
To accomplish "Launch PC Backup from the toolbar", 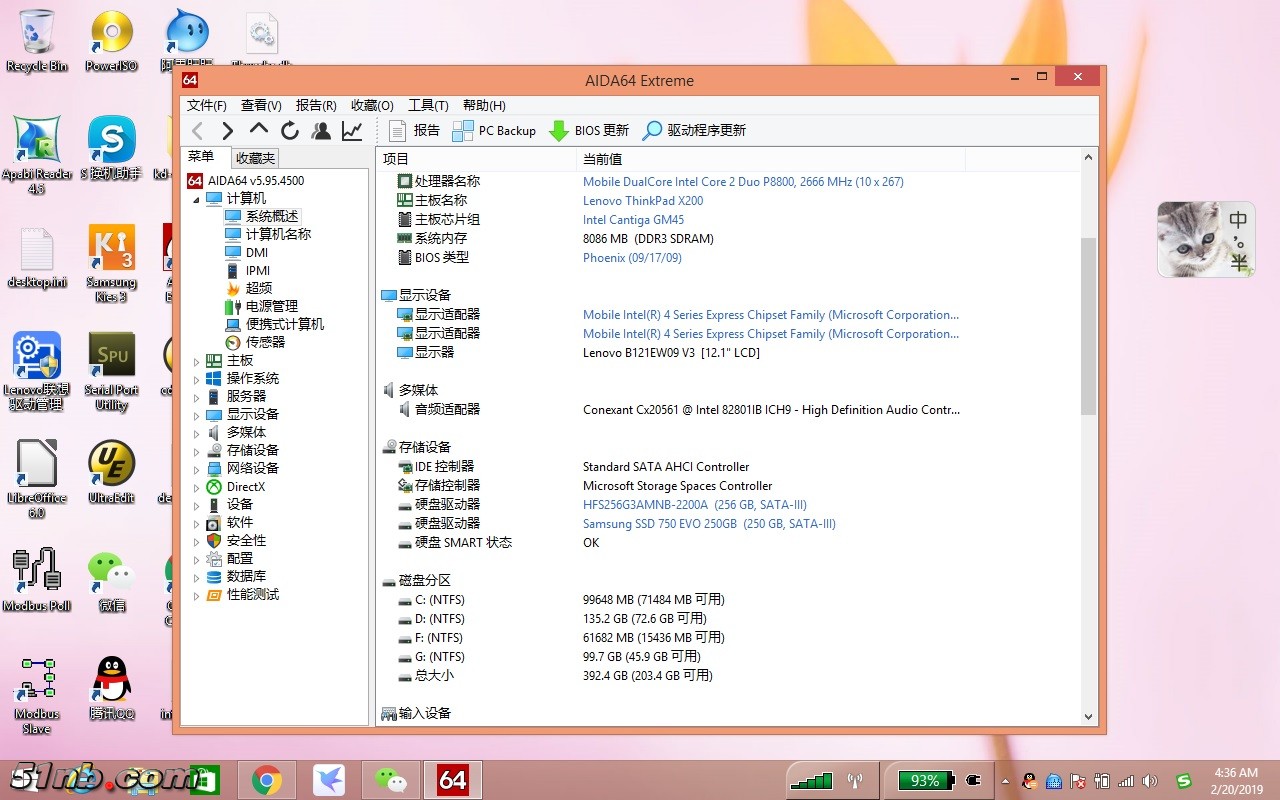I will [x=494, y=131].
